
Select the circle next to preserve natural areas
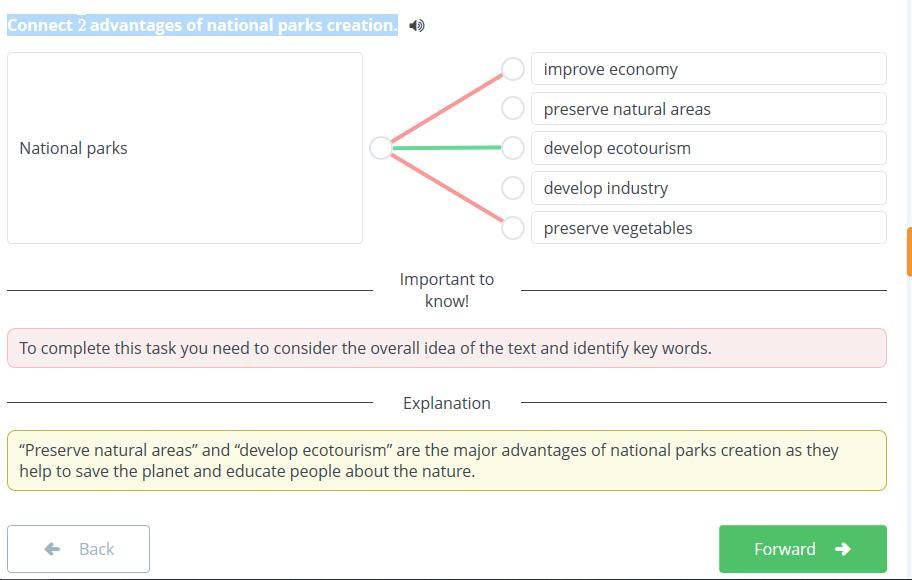[512, 108]
